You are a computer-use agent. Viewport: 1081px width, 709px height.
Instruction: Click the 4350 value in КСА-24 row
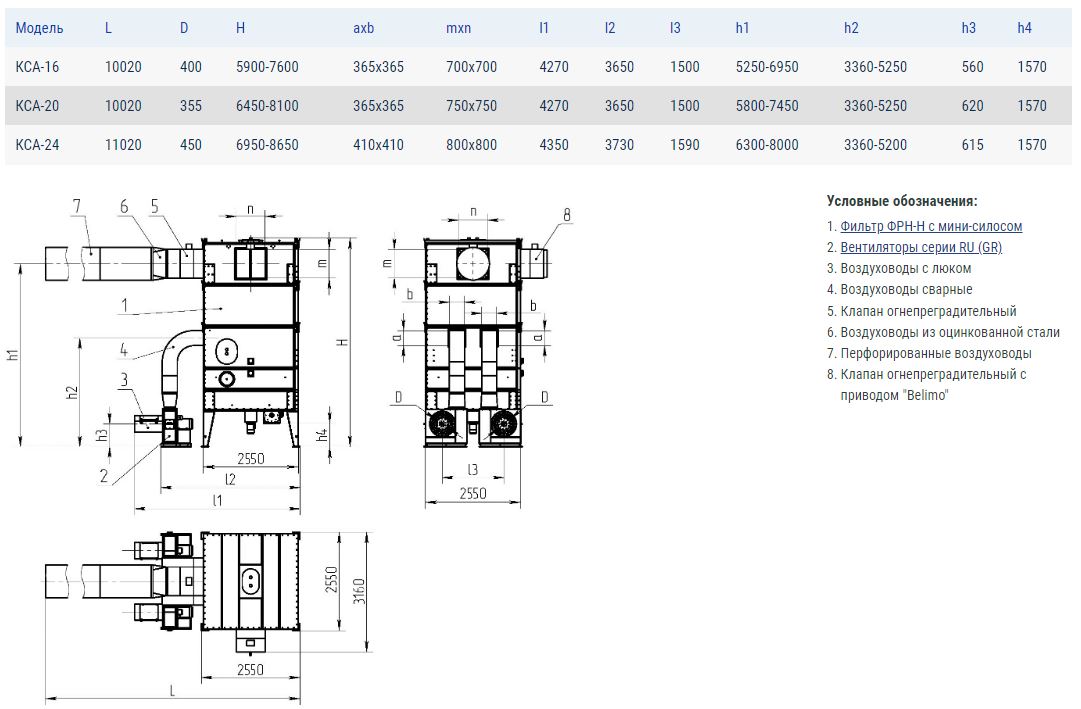[x=554, y=145]
